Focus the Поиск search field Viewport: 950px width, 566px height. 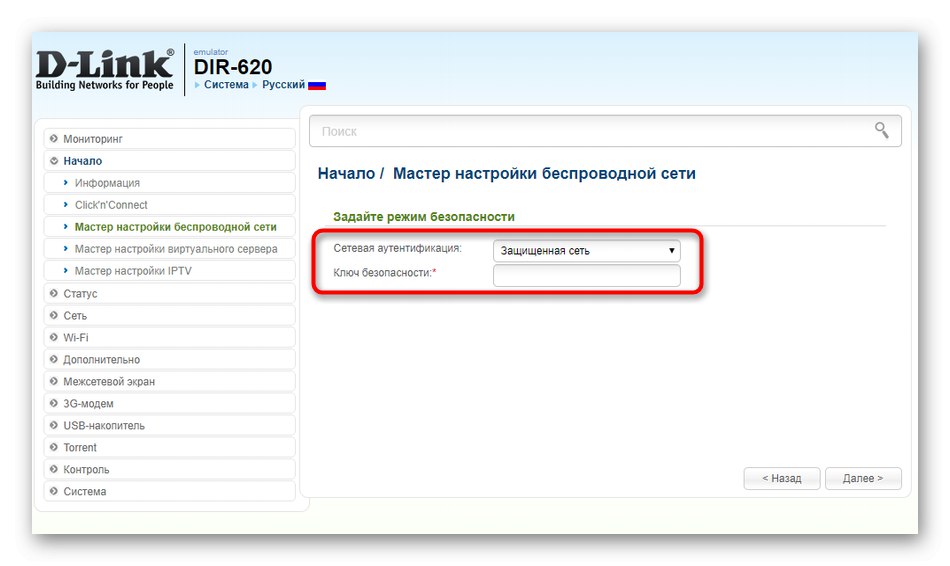605,131
